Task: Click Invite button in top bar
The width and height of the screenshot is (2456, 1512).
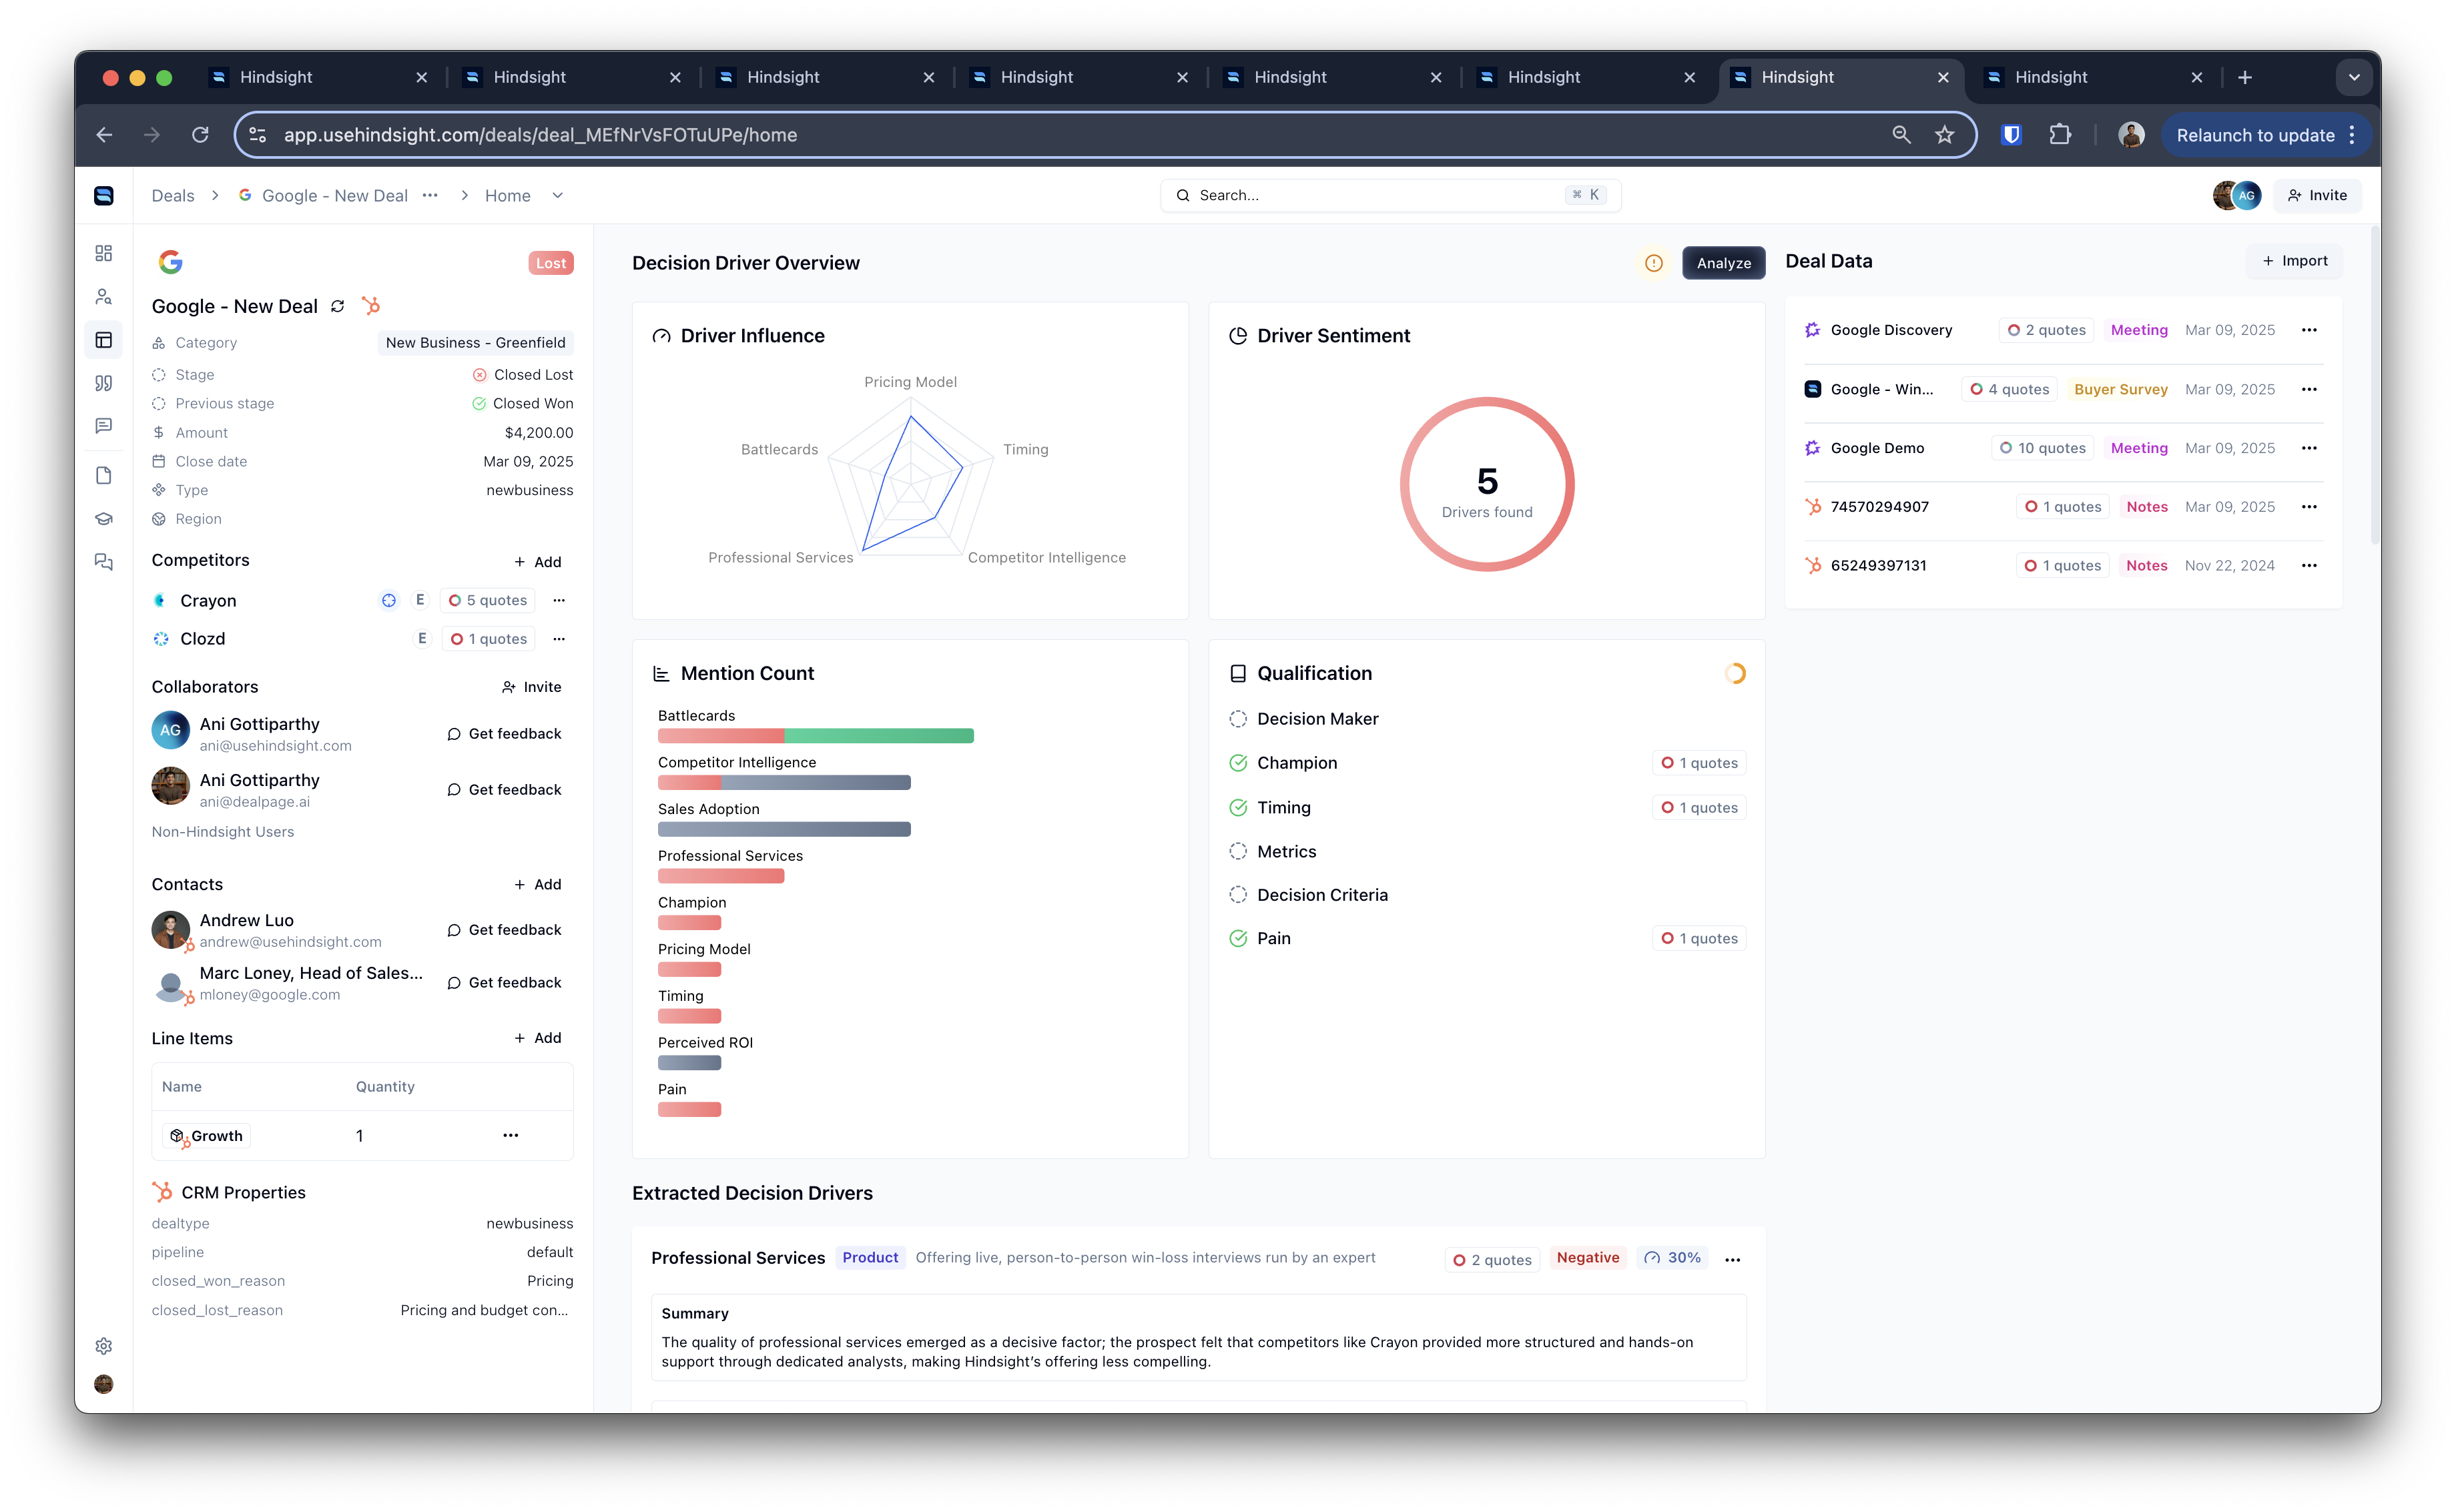Action: point(2317,196)
